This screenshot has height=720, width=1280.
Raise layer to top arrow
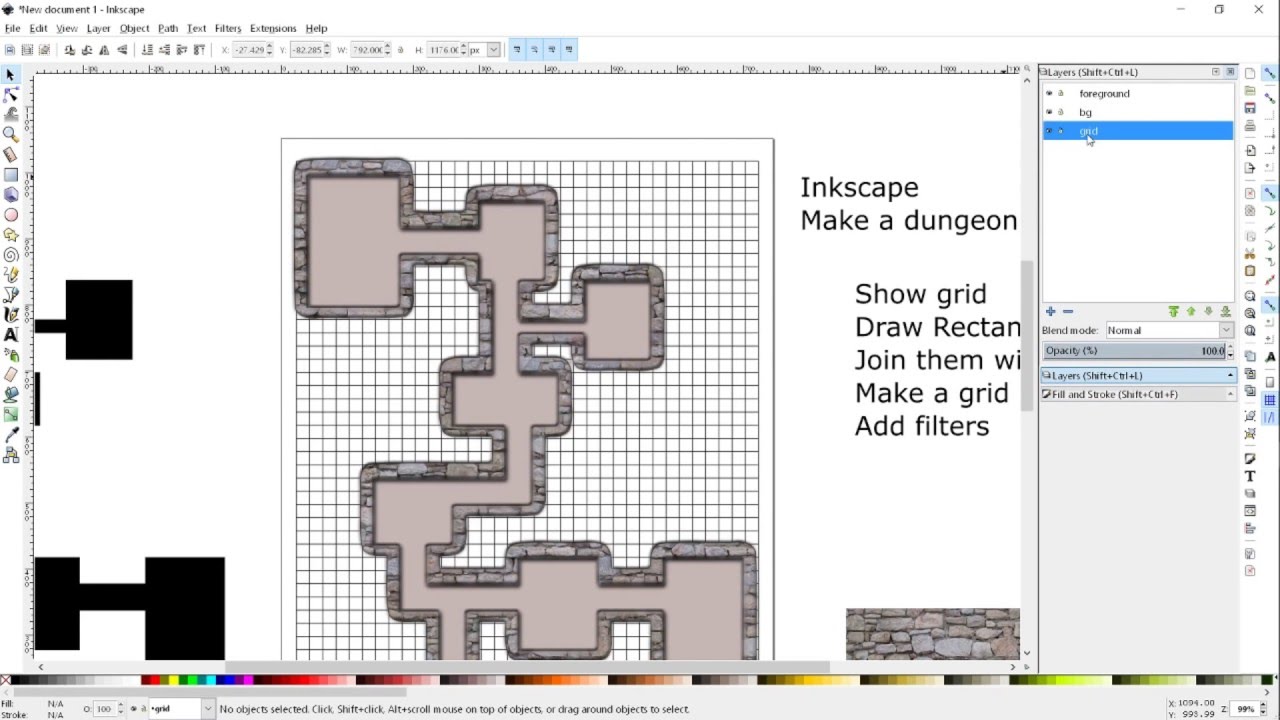(1174, 312)
